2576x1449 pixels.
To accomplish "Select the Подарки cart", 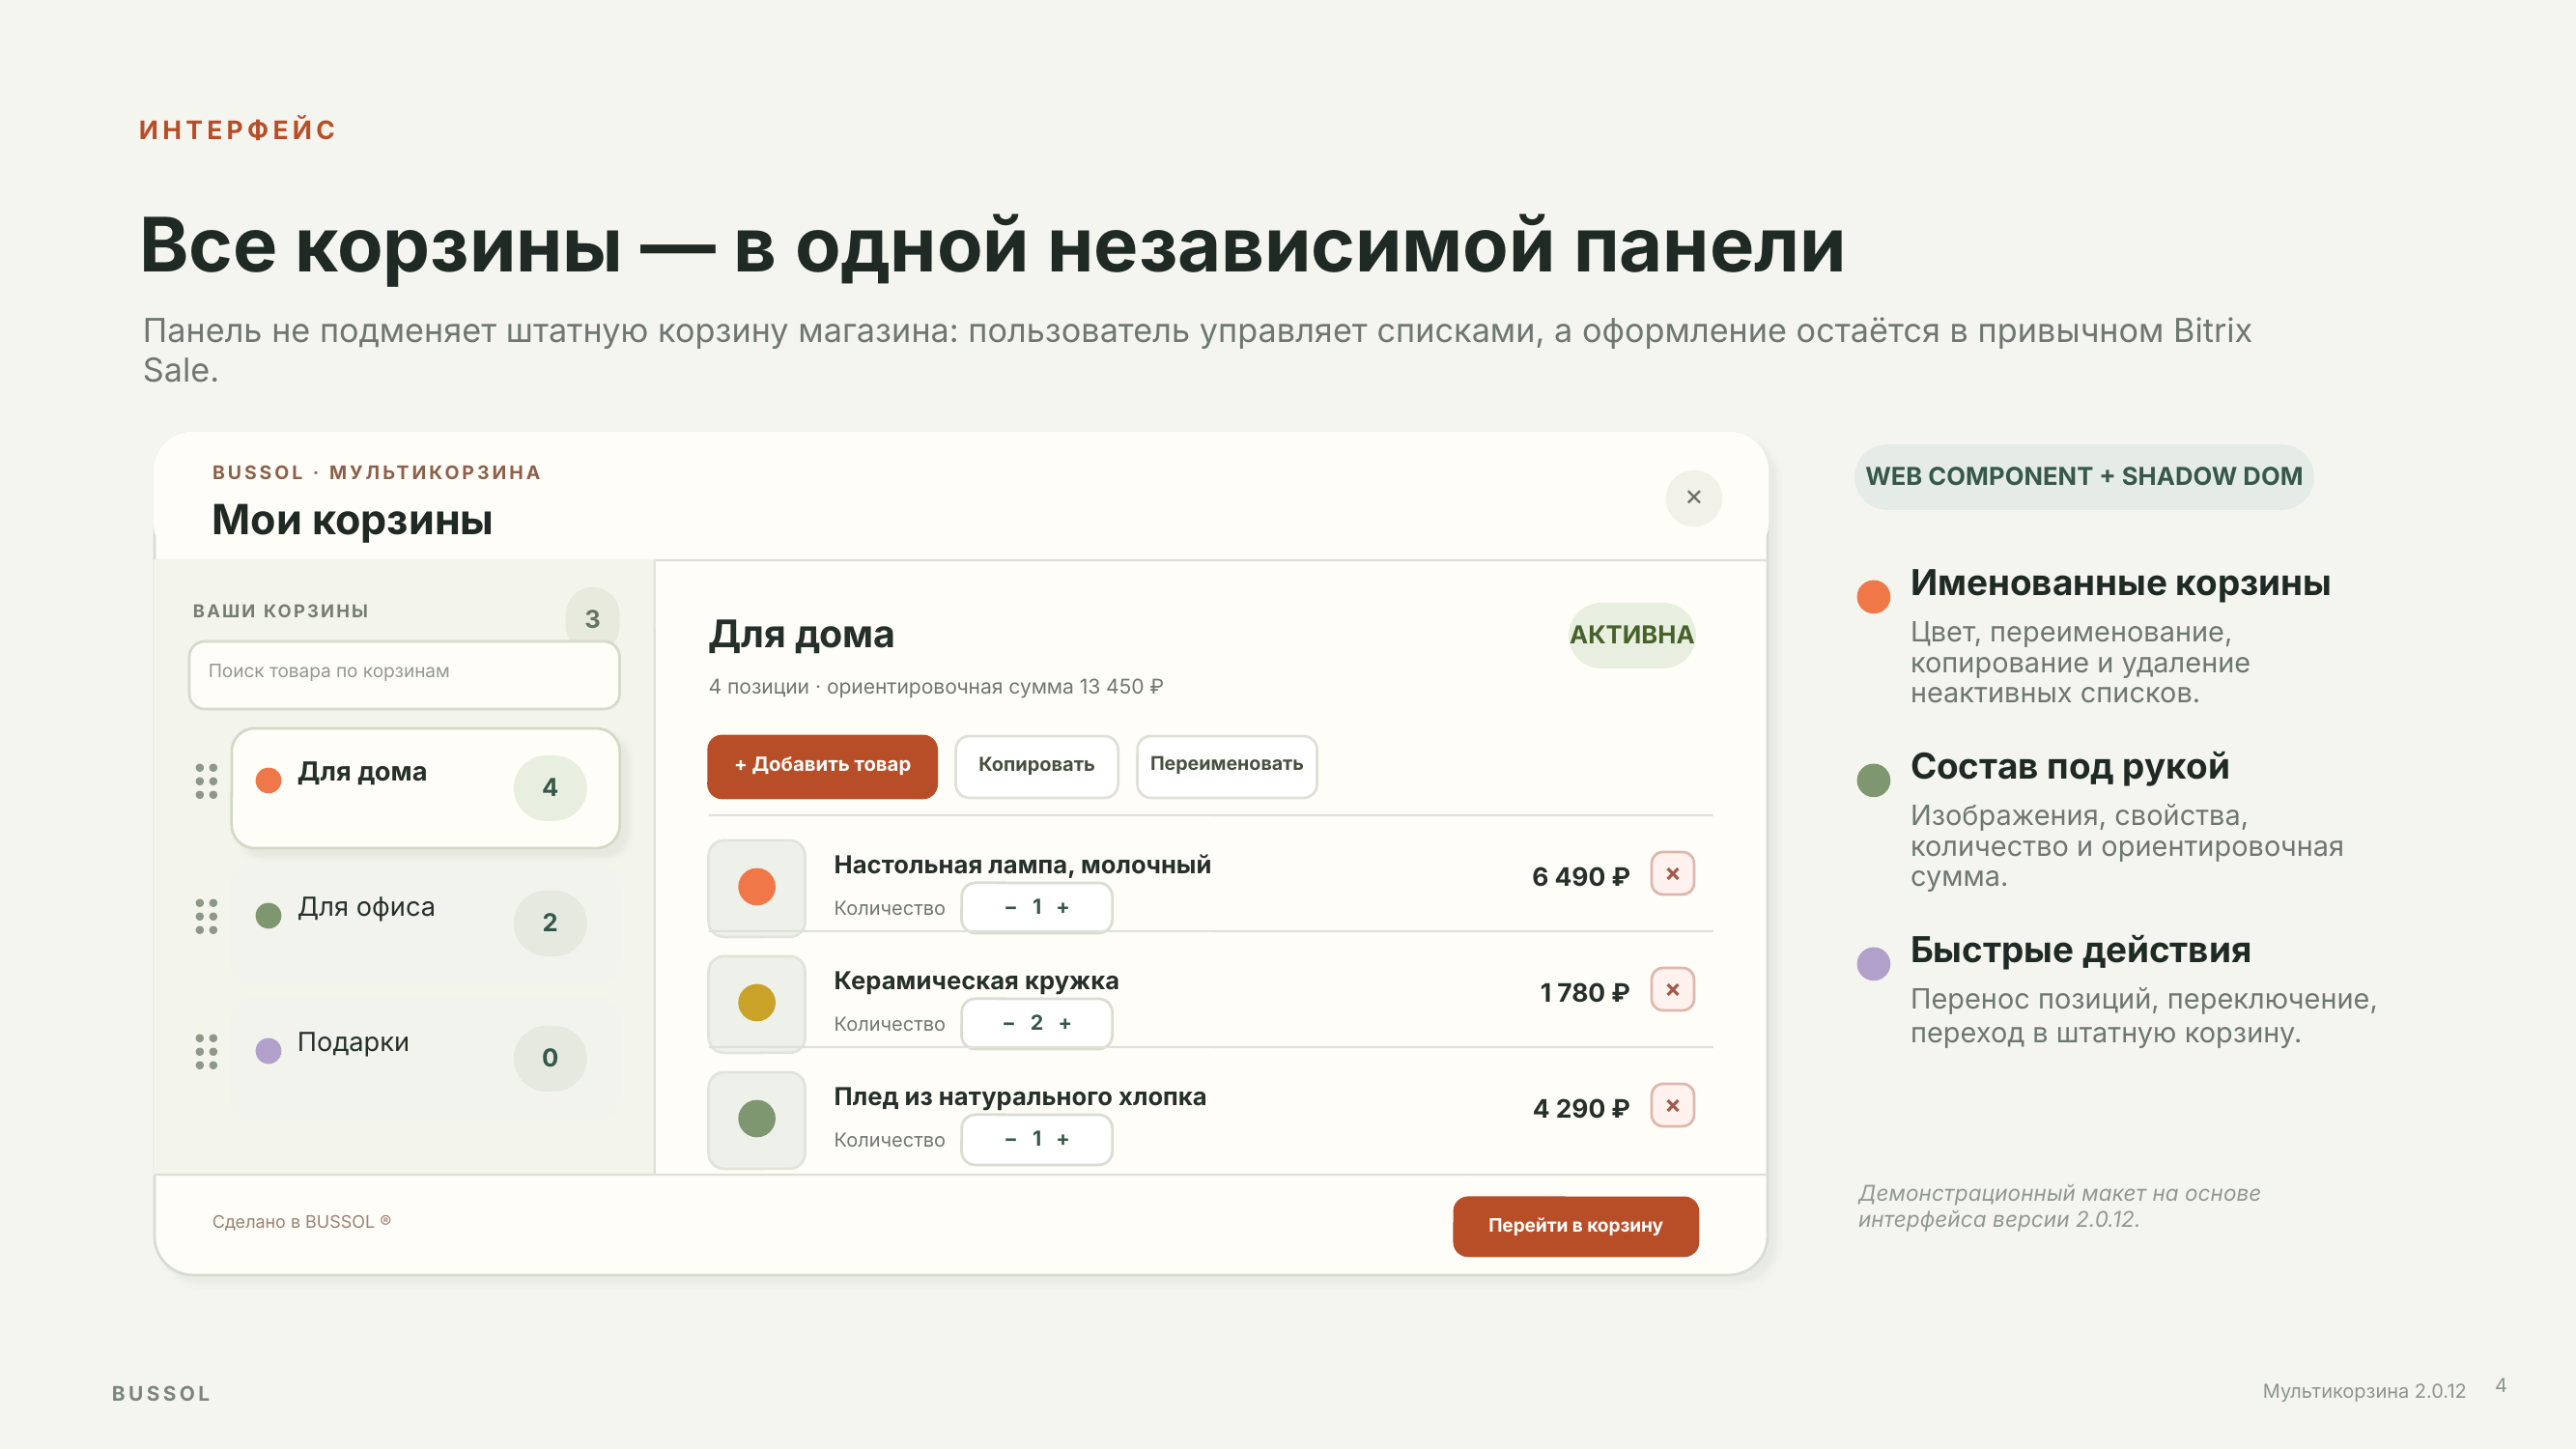I will (425, 1057).
